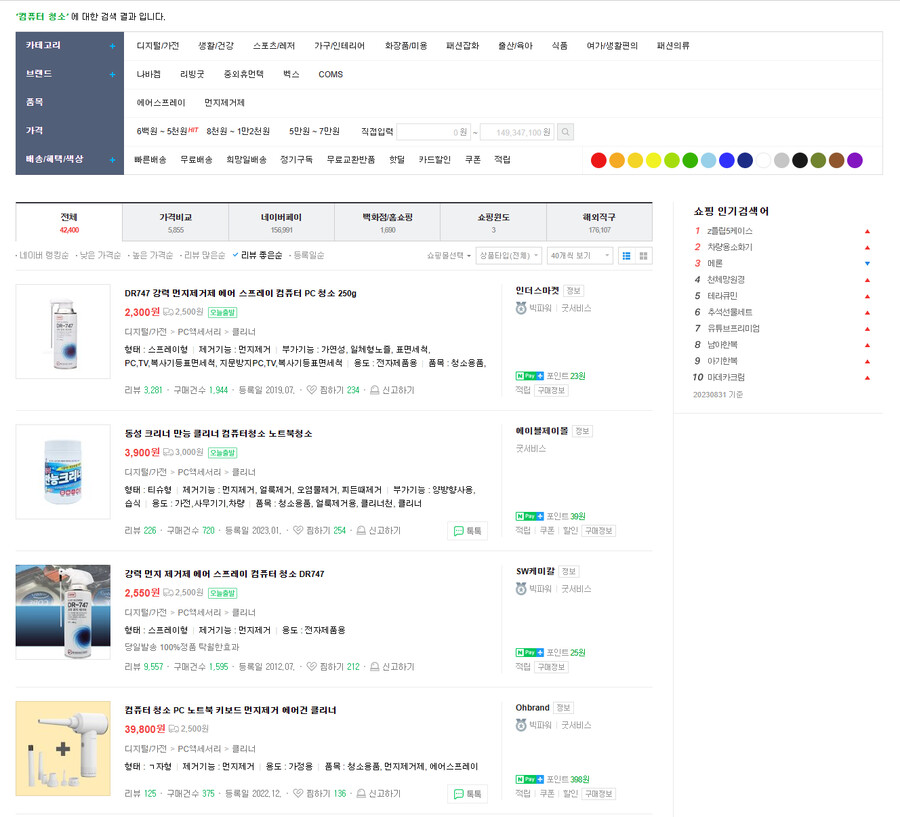This screenshot has width=900, height=817.
Task: Click heart 찜하기 icon for 동성 크리너 product
Action: pyautogui.click(x=298, y=530)
